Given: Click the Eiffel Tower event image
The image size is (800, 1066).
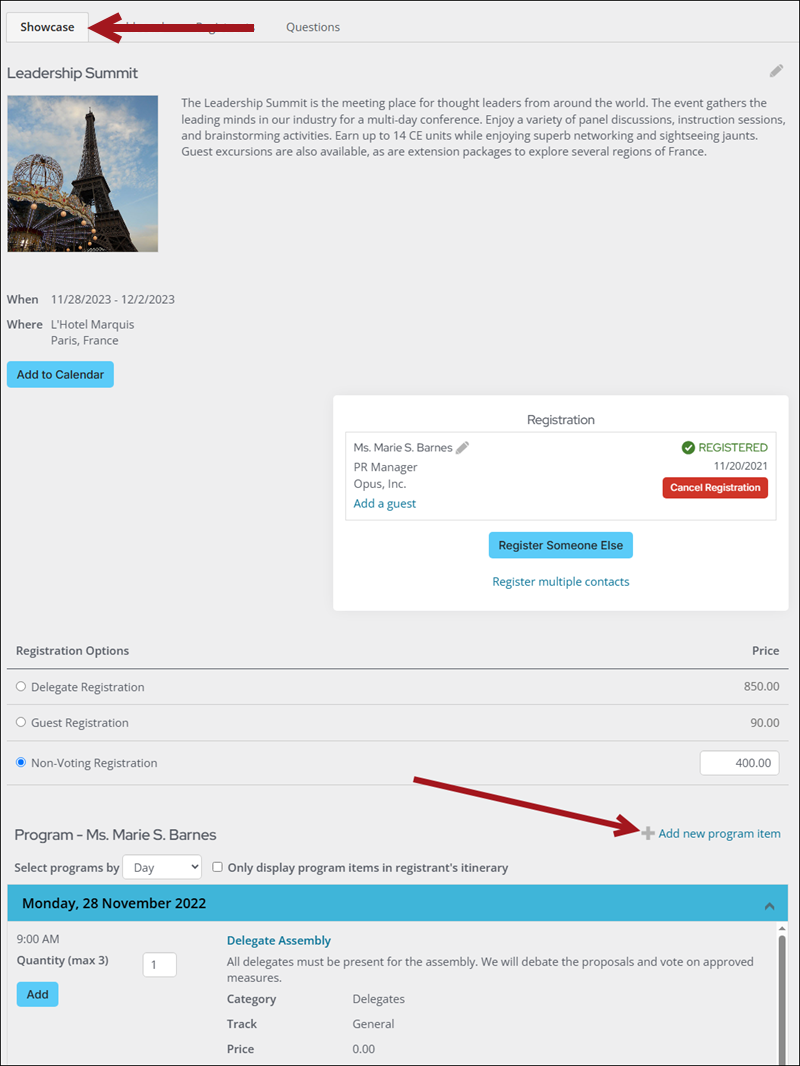Looking at the screenshot, I should coord(83,173).
